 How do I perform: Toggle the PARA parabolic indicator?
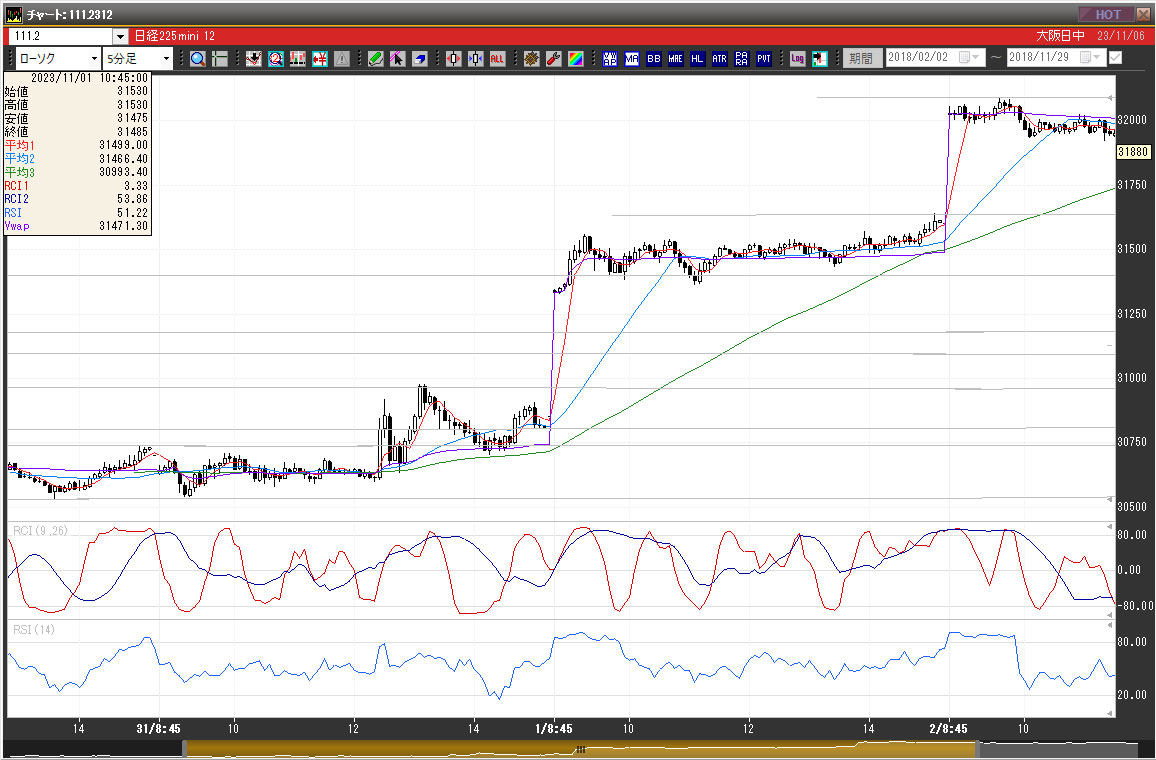[742, 59]
